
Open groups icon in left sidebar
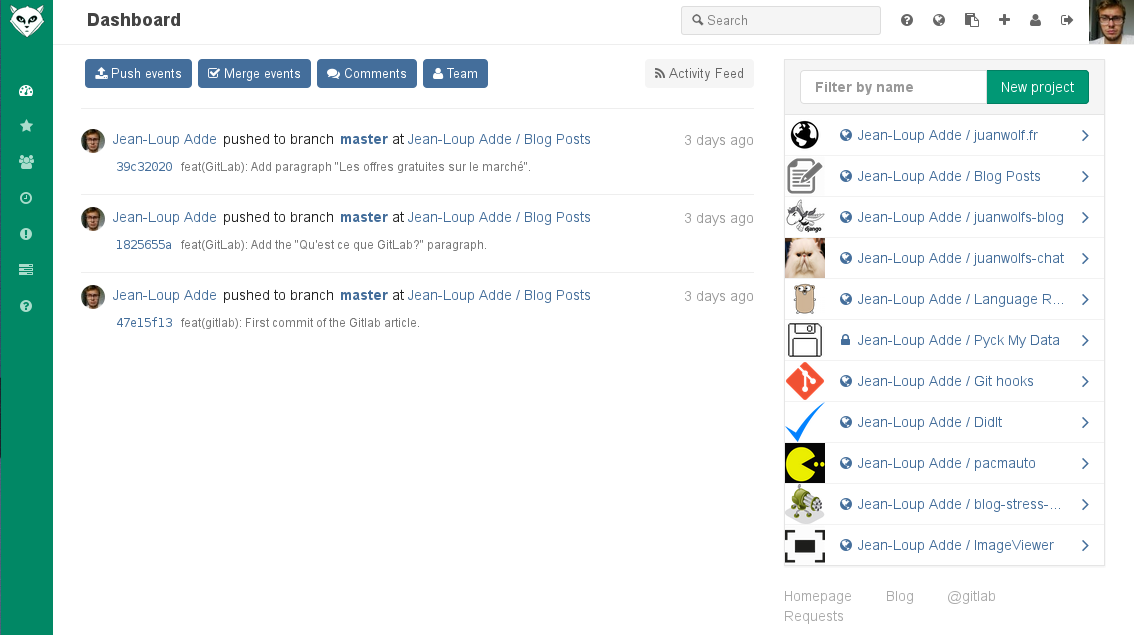pyautogui.click(x=26, y=162)
